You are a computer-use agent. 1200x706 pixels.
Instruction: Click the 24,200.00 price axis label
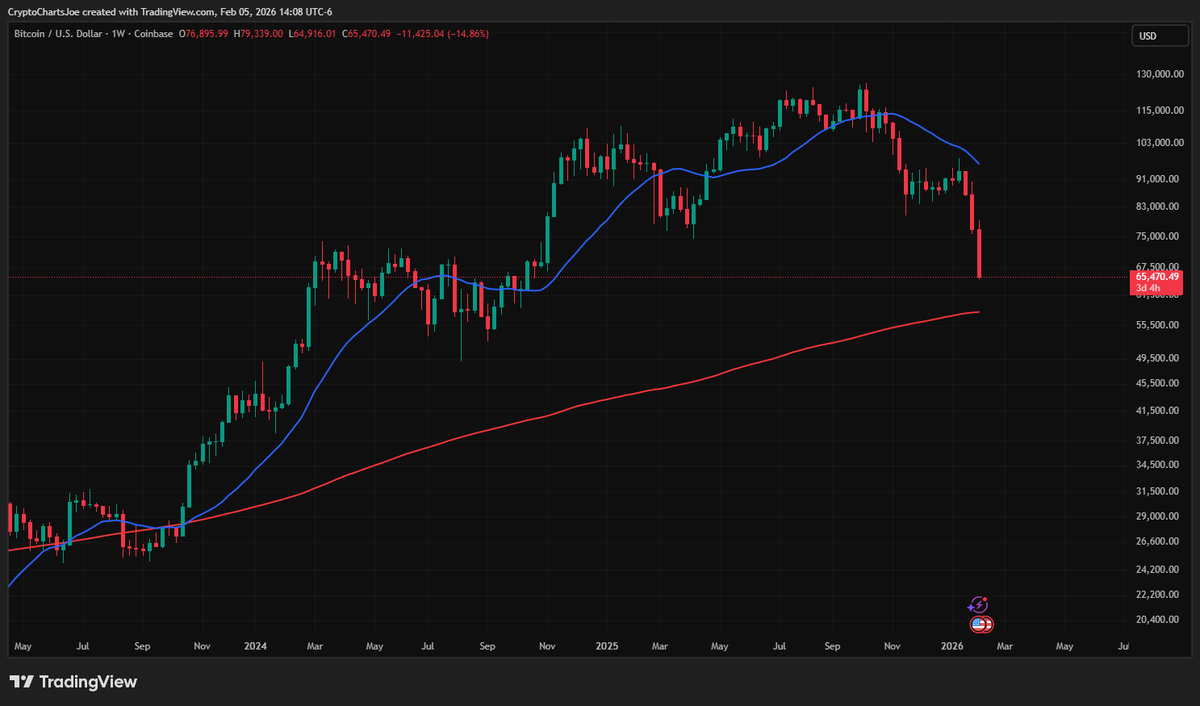[x=1160, y=570]
